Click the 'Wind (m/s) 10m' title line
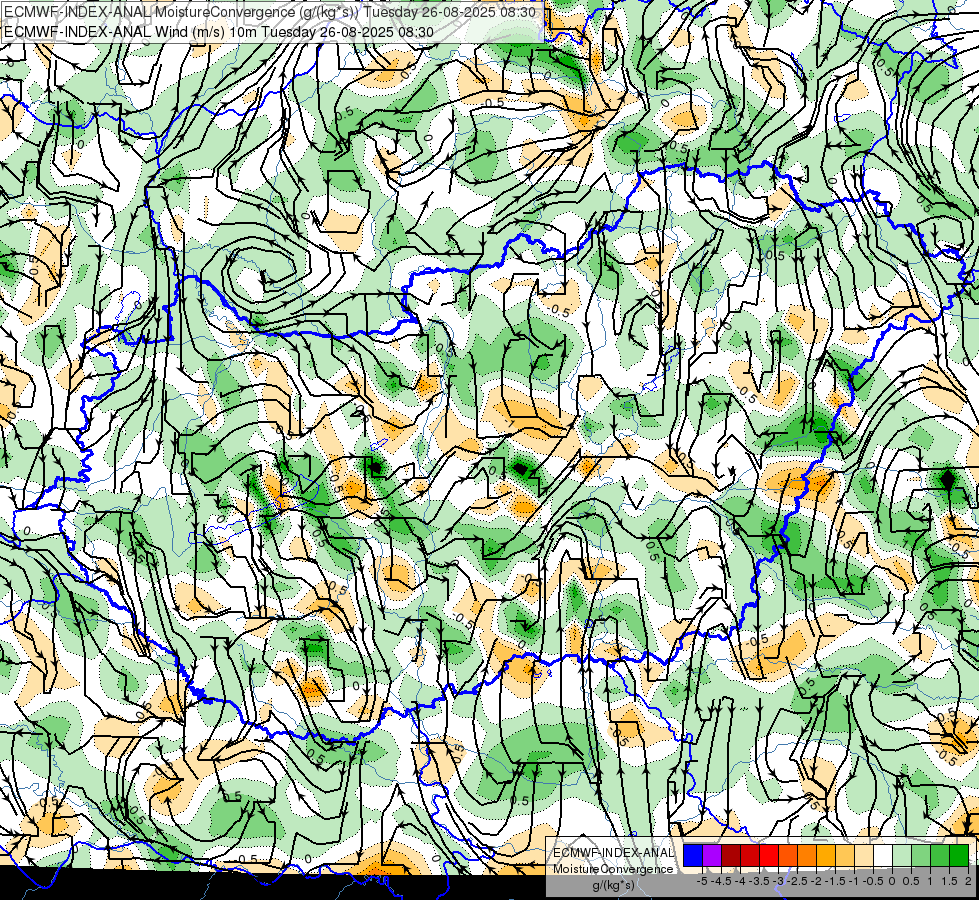Image resolution: width=979 pixels, height=900 pixels. 219,32
